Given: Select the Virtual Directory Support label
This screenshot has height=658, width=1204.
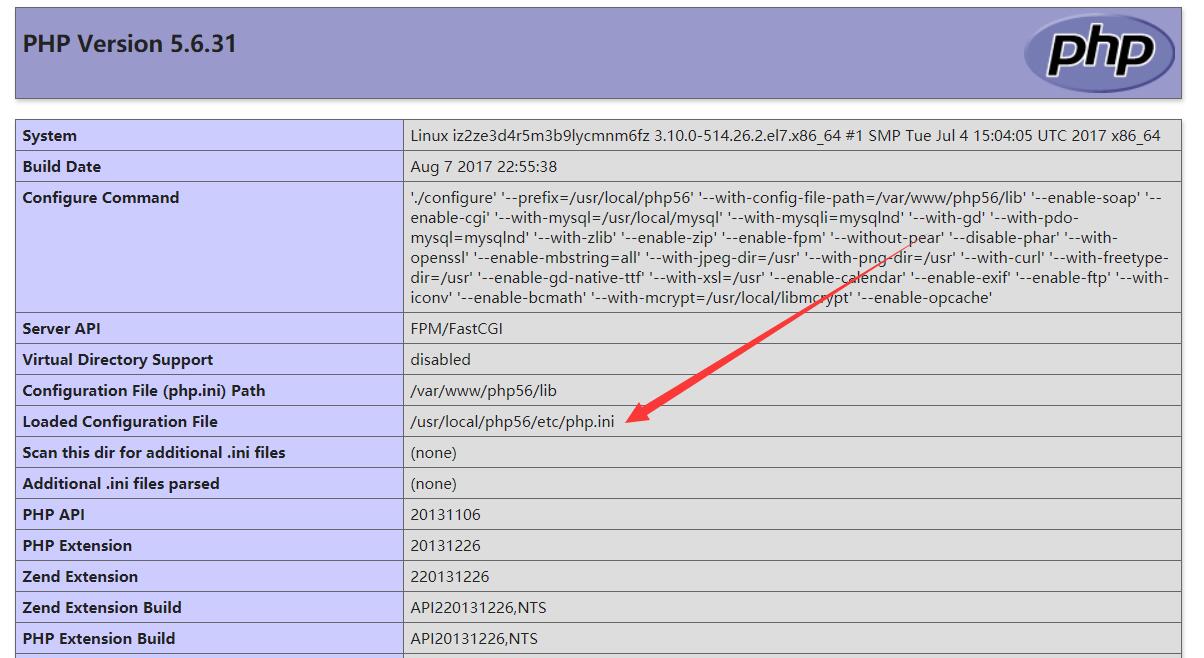Looking at the screenshot, I should pyautogui.click(x=118, y=360).
